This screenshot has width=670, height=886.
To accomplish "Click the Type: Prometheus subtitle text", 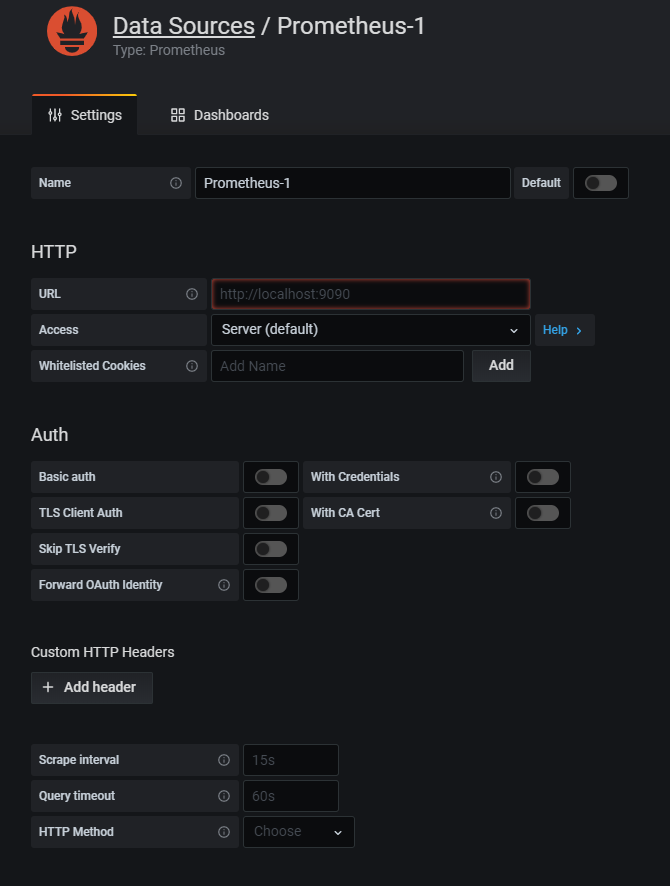I will coord(169,50).
